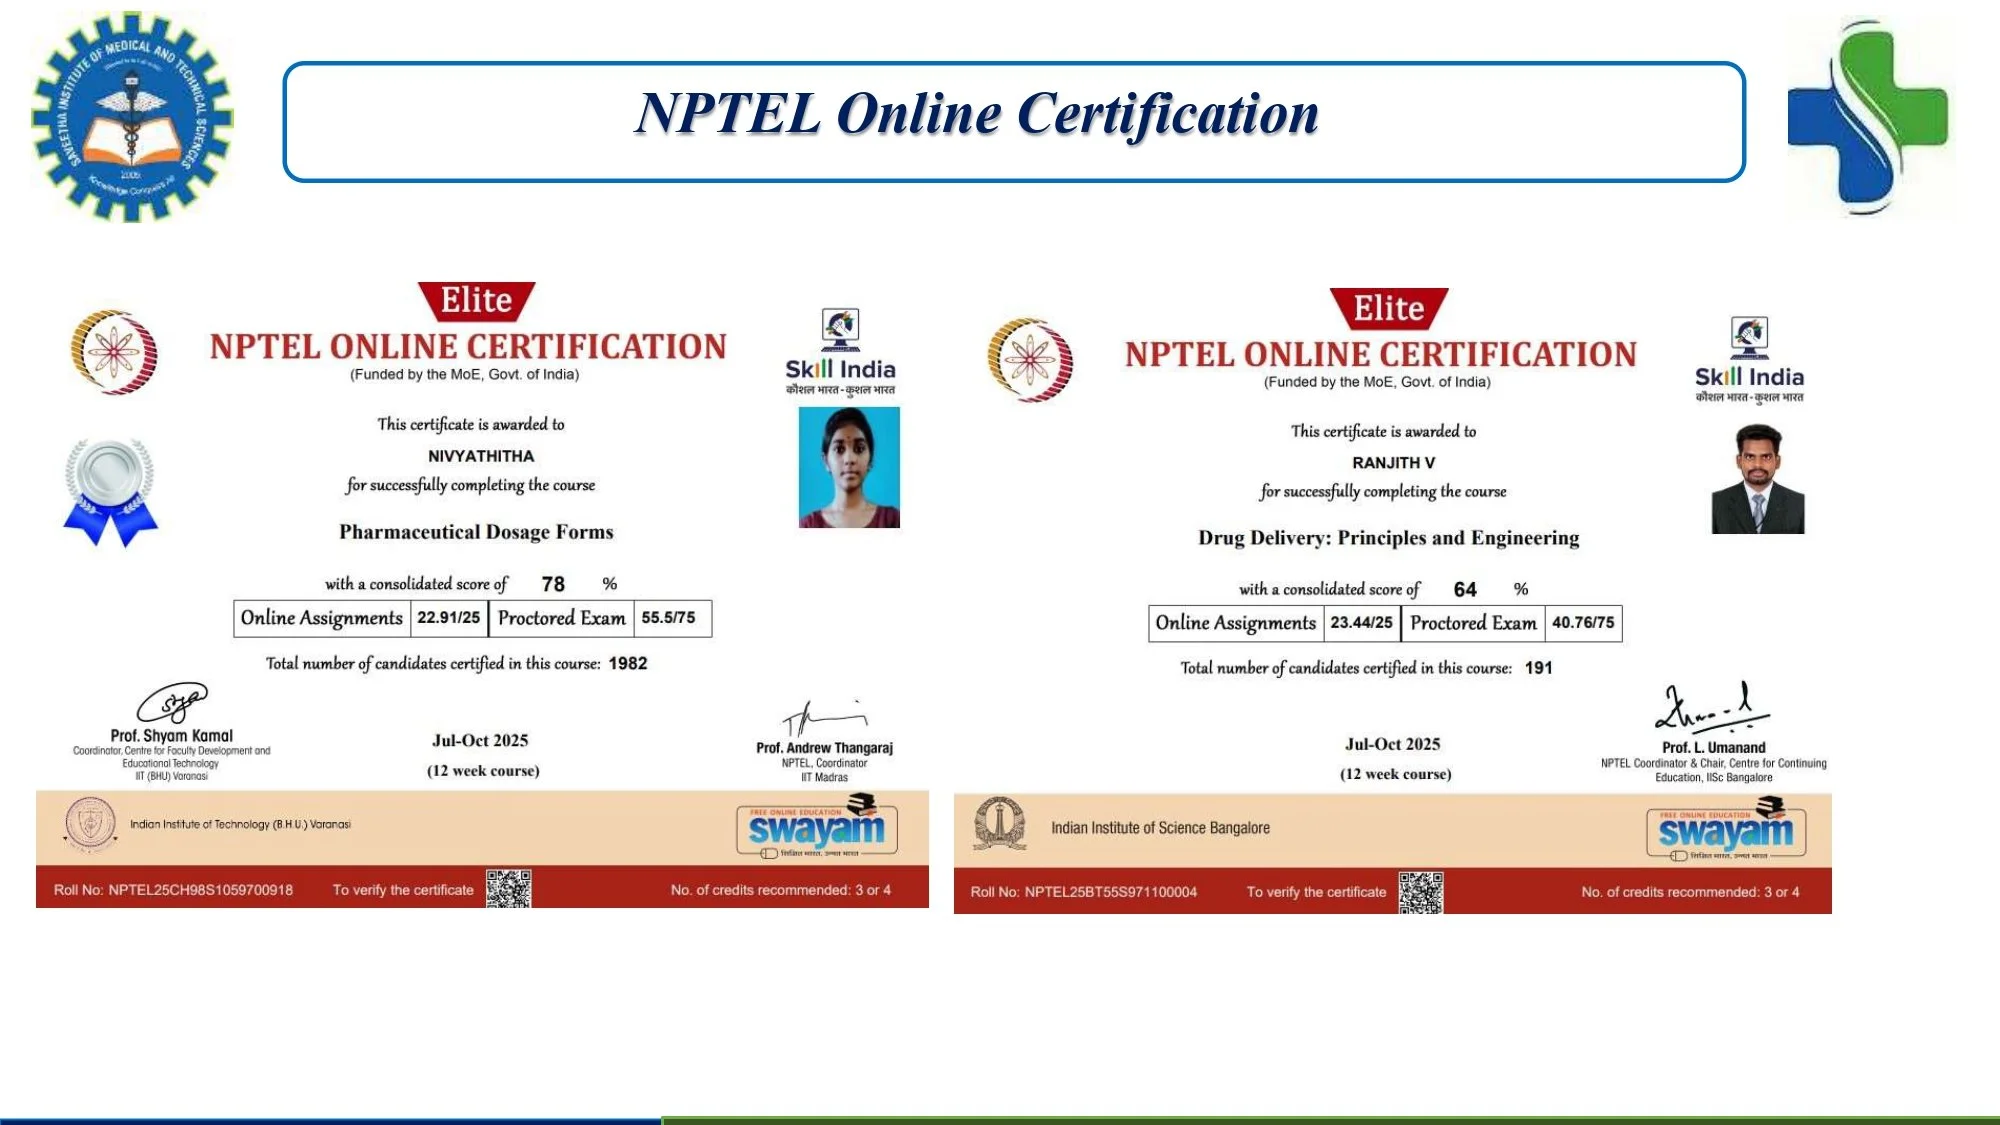Click To verify the certificate link on right certificate
2000x1125 pixels.
[1316, 890]
